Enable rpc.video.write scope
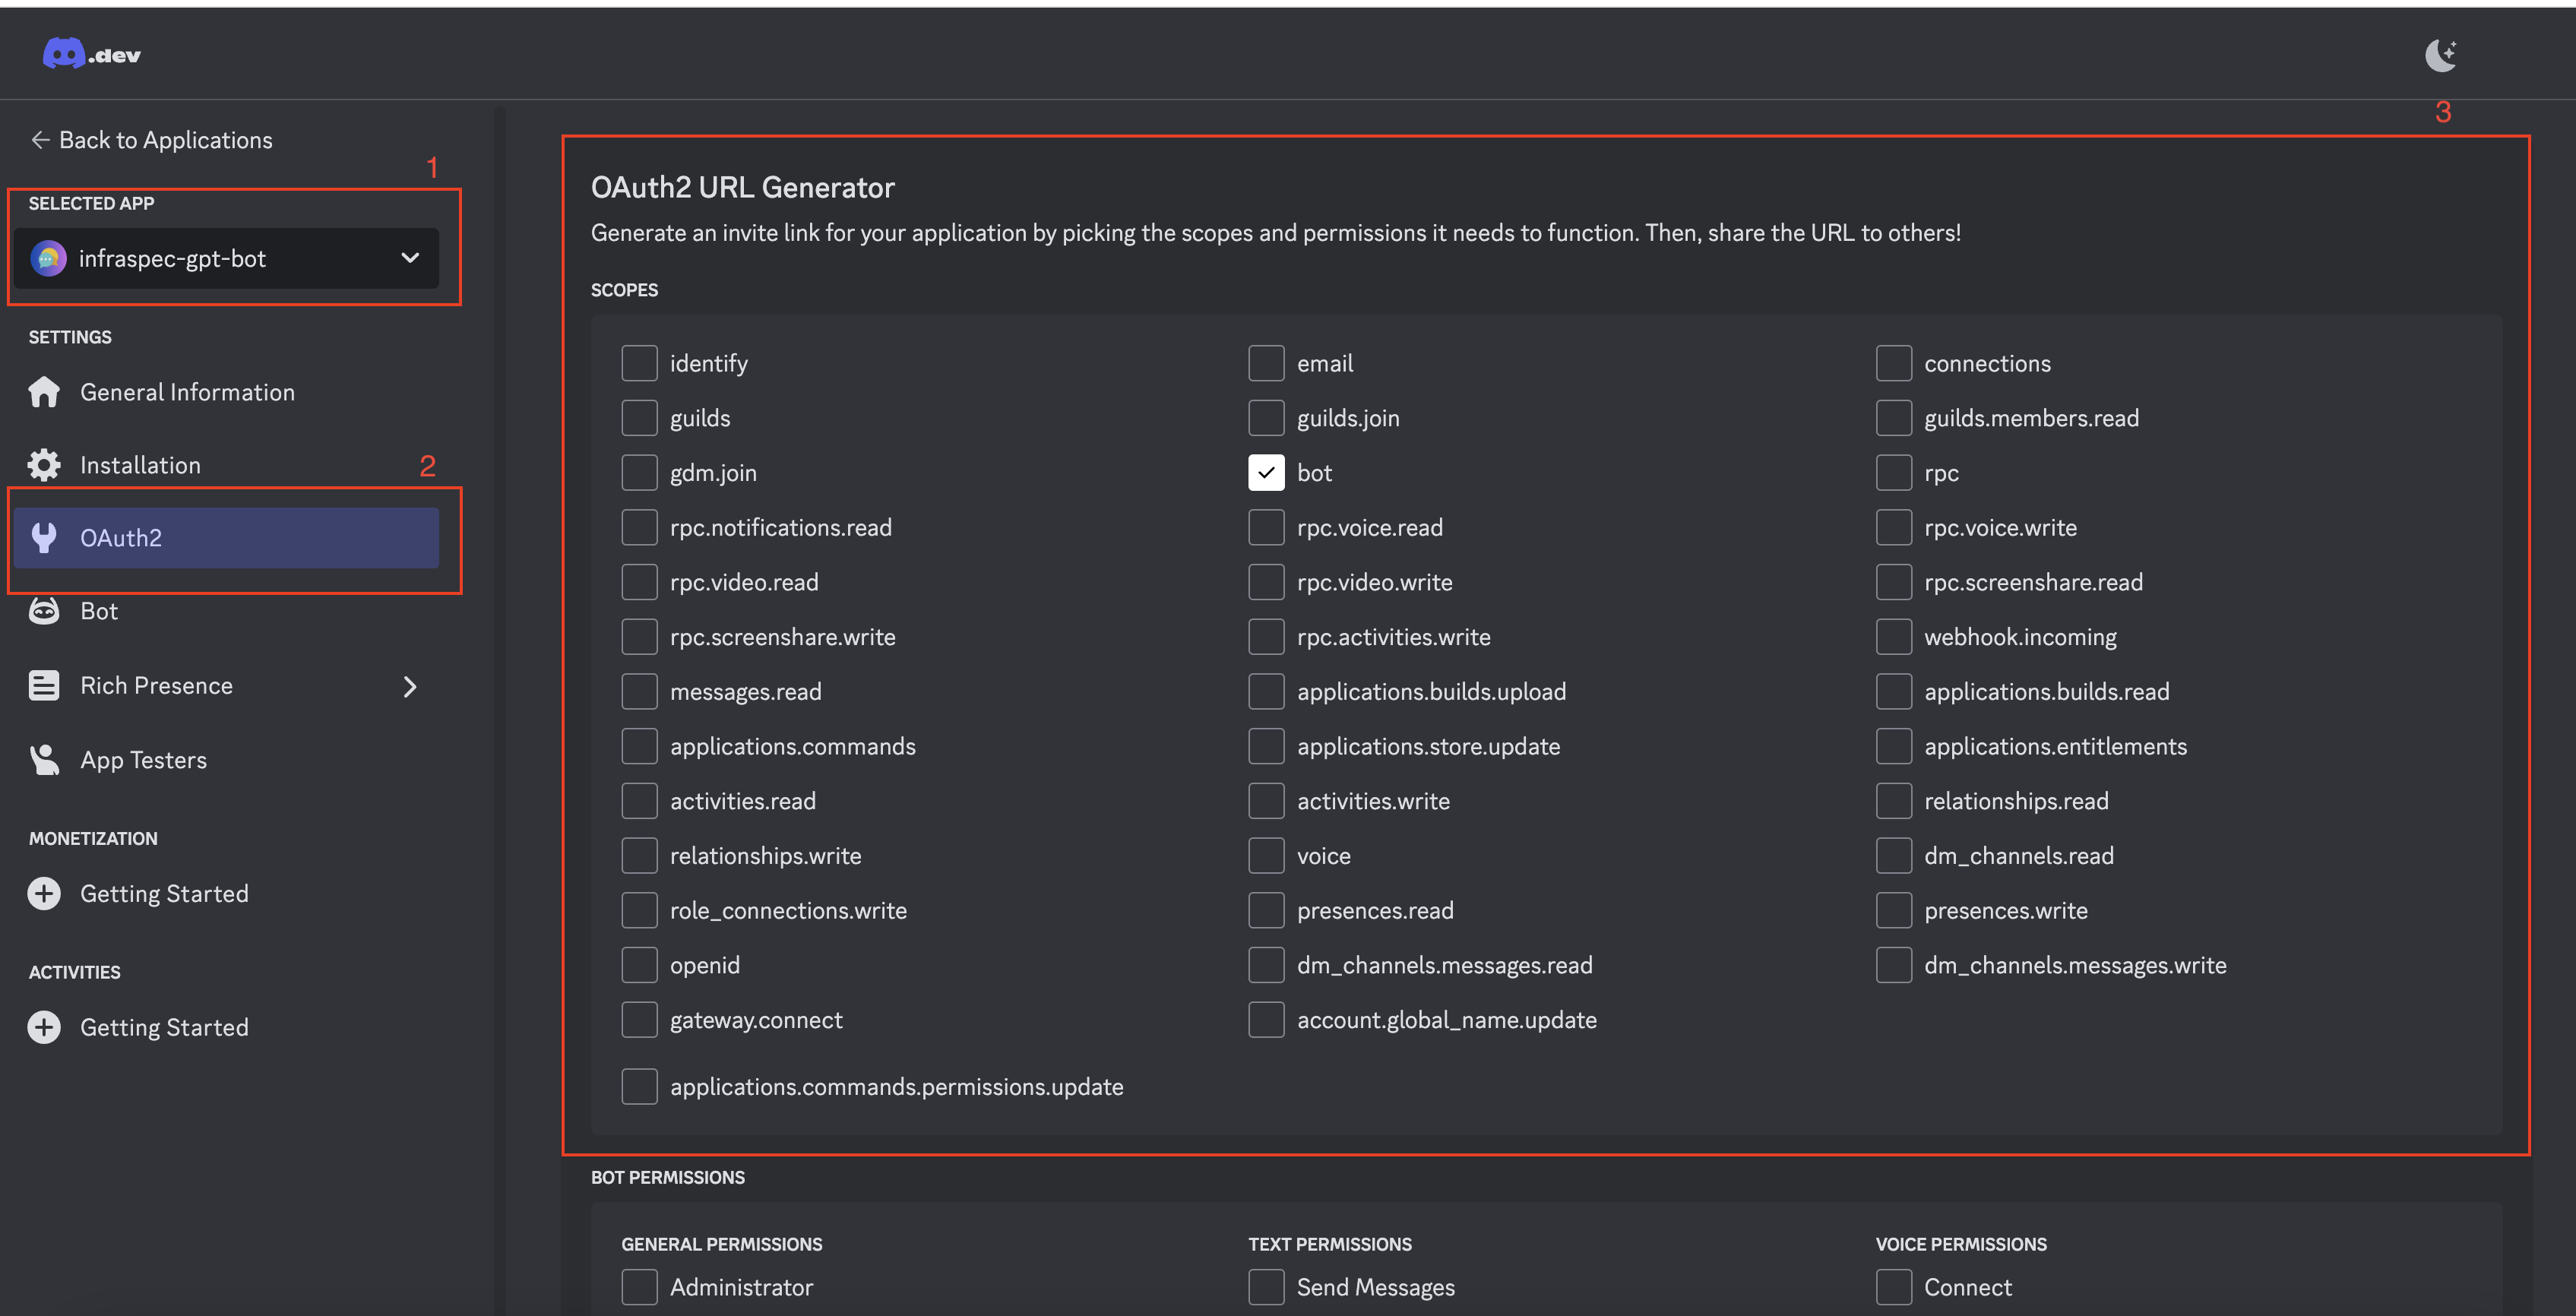This screenshot has height=1316, width=2576. 1266,582
